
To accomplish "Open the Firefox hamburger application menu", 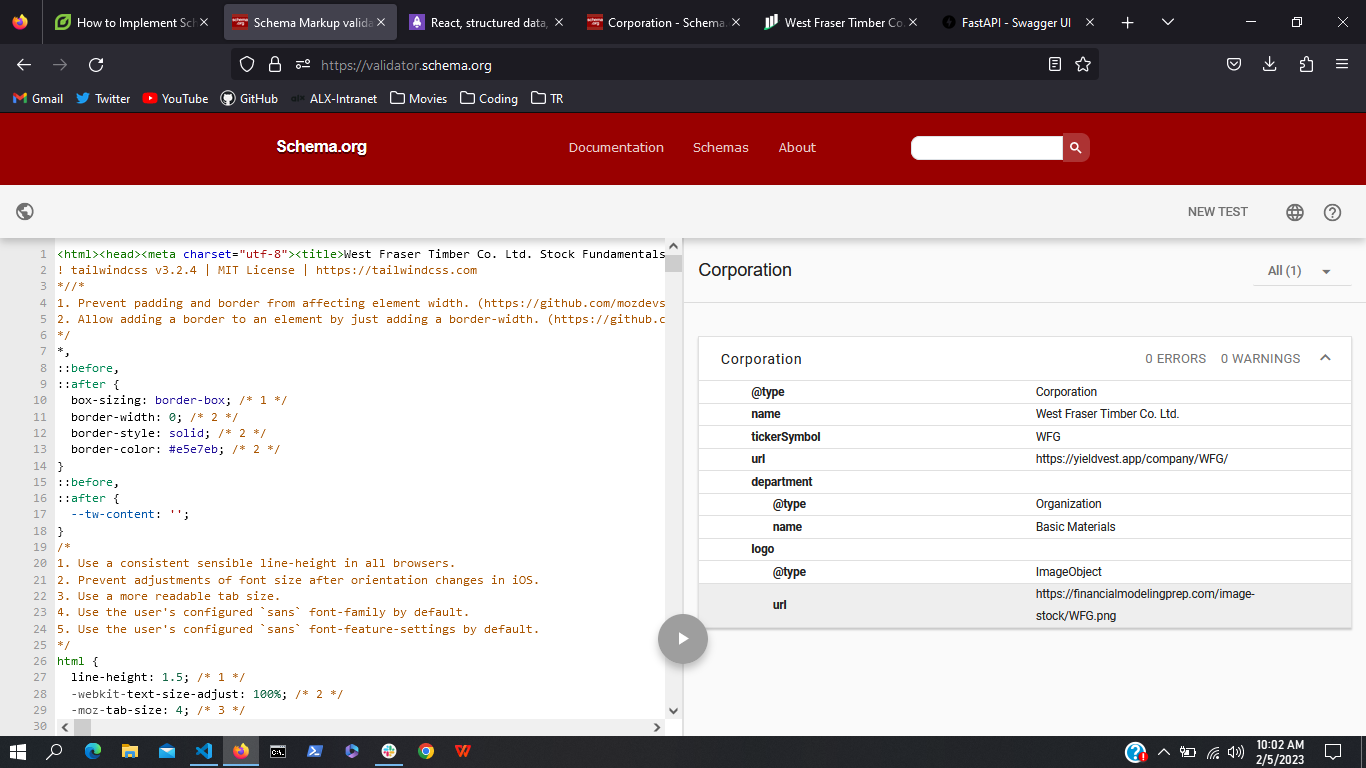I will pyautogui.click(x=1342, y=64).
